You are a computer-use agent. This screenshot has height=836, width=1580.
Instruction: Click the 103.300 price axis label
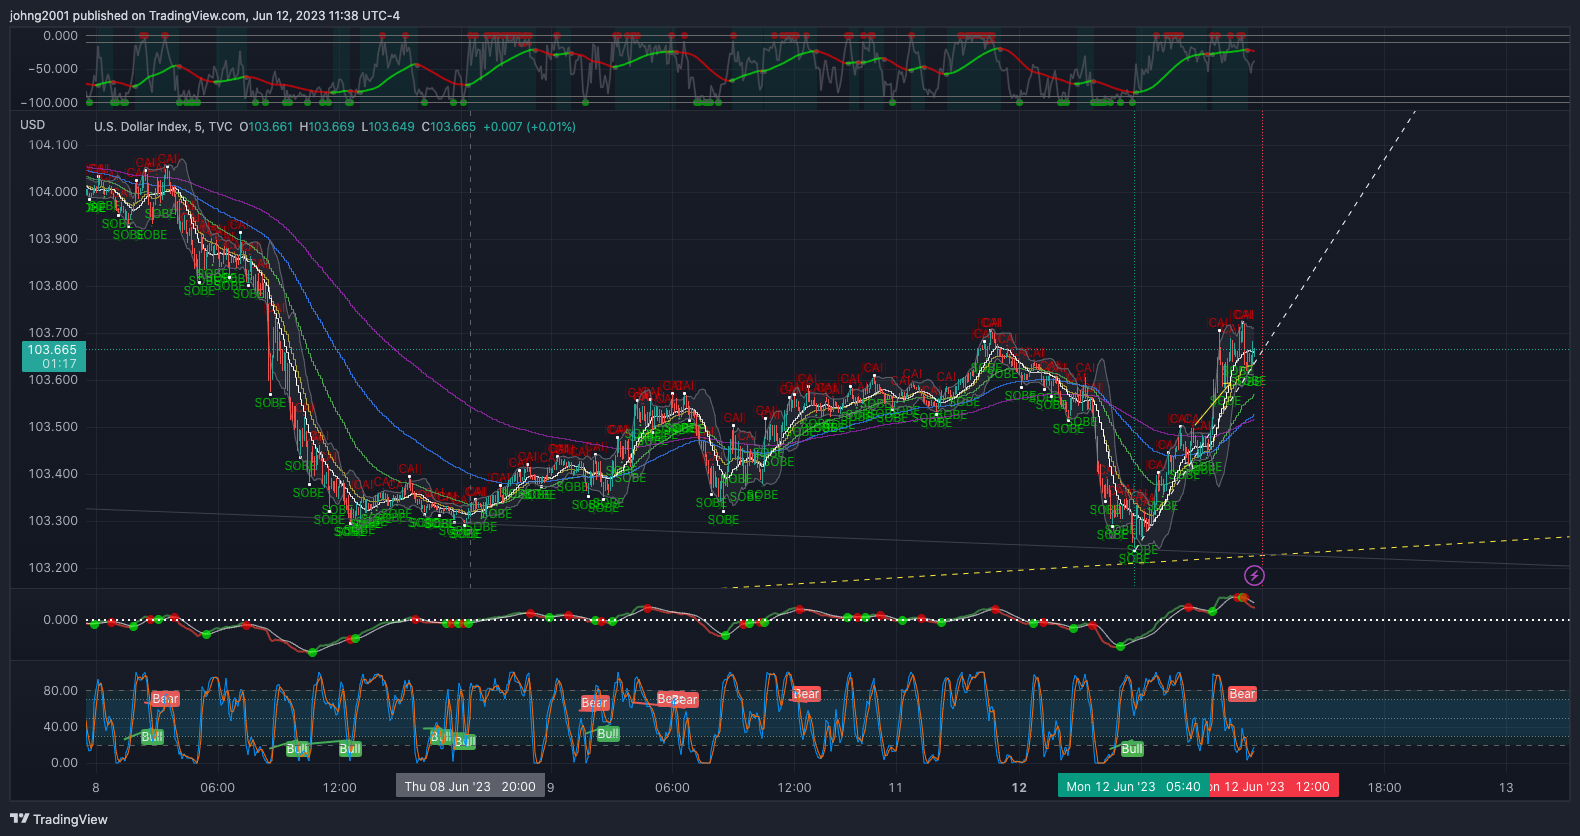pyautogui.click(x=53, y=521)
